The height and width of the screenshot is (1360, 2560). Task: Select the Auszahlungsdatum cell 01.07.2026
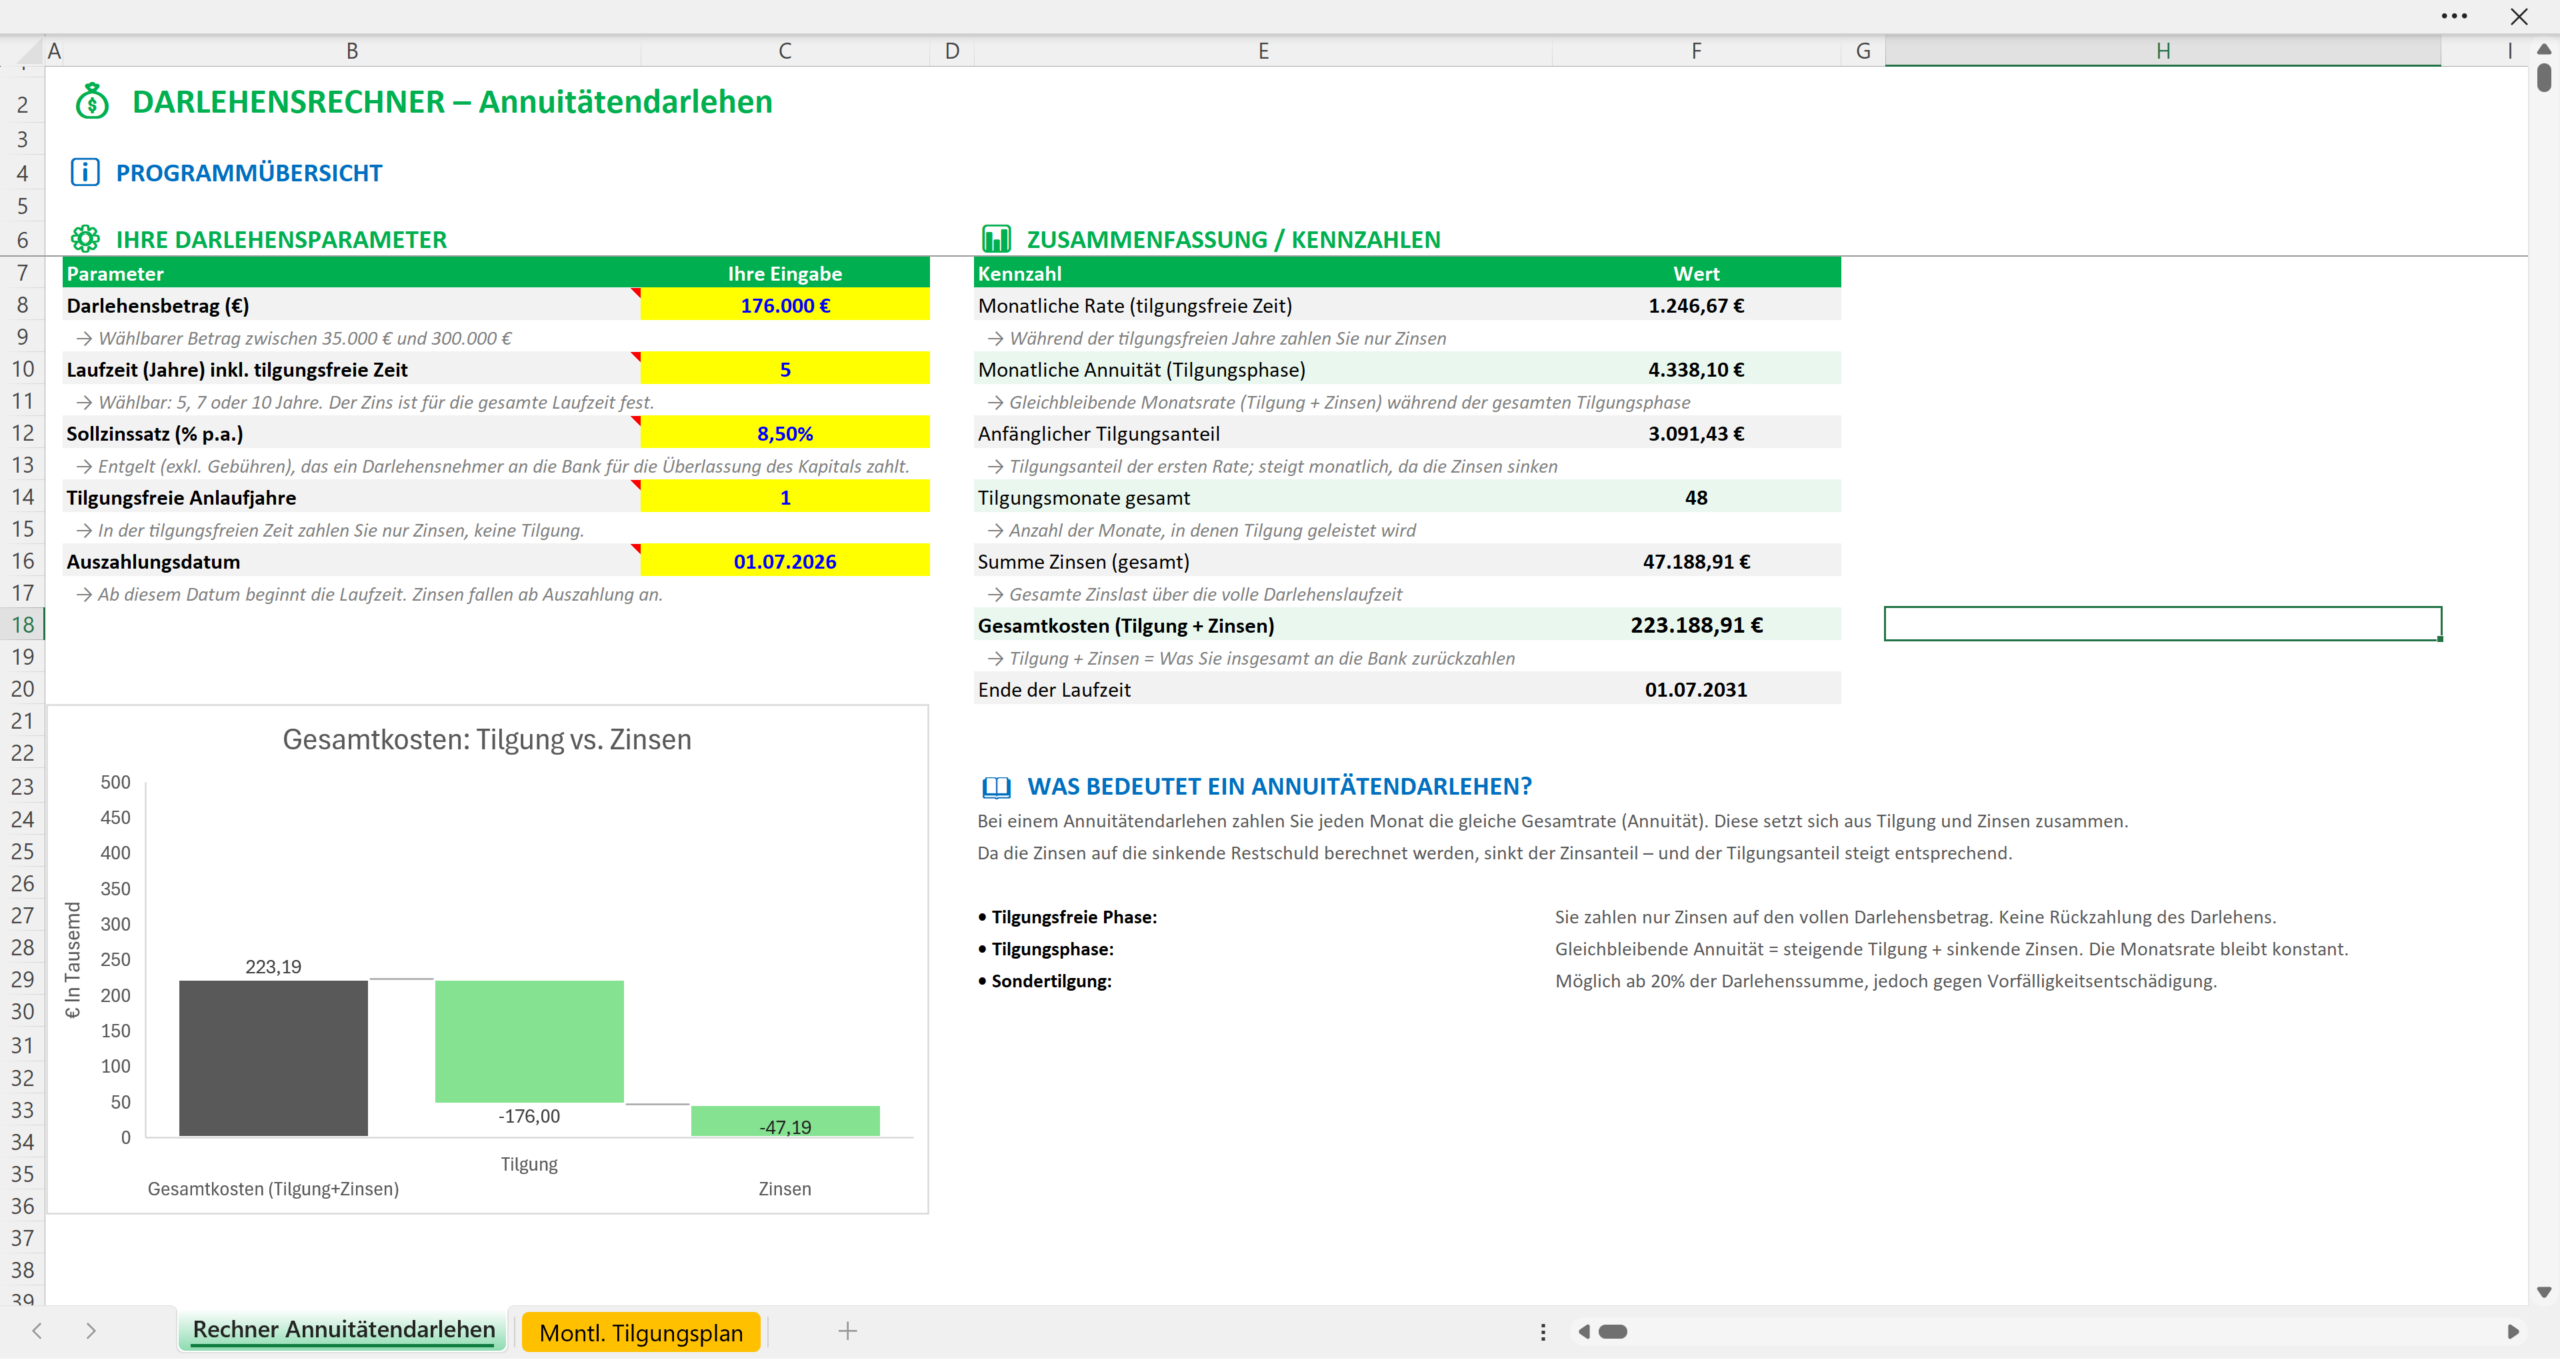pyautogui.click(x=785, y=562)
